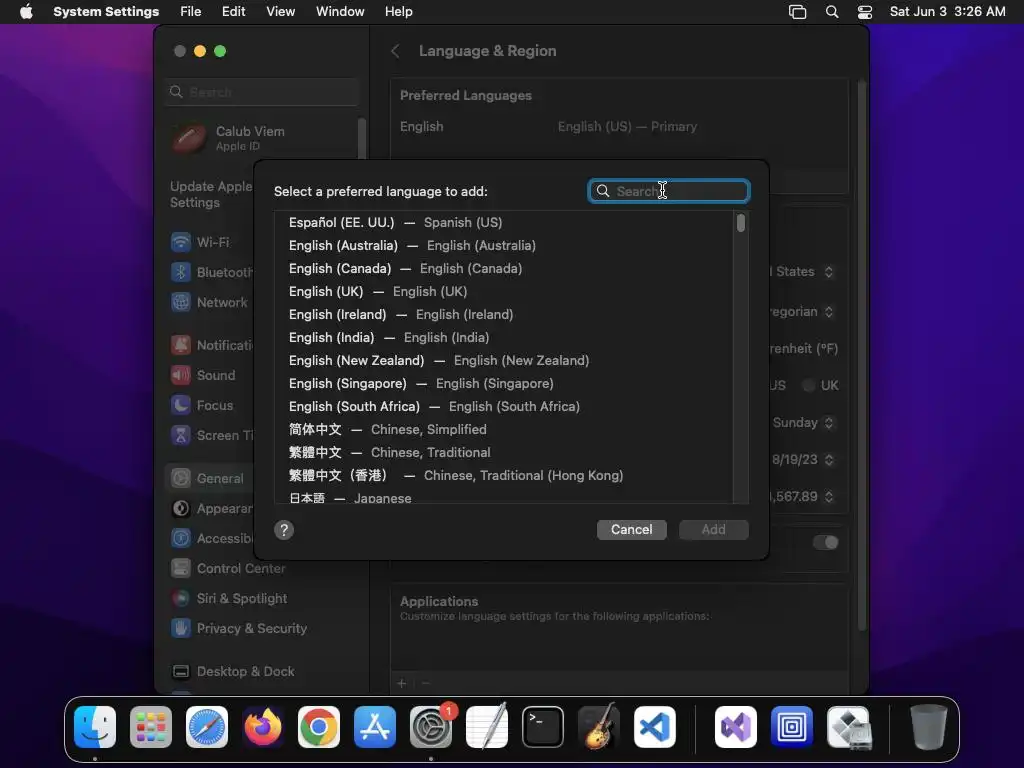Click Privacy & Security hand icon
Image resolution: width=1024 pixels, height=768 pixels.
181,629
